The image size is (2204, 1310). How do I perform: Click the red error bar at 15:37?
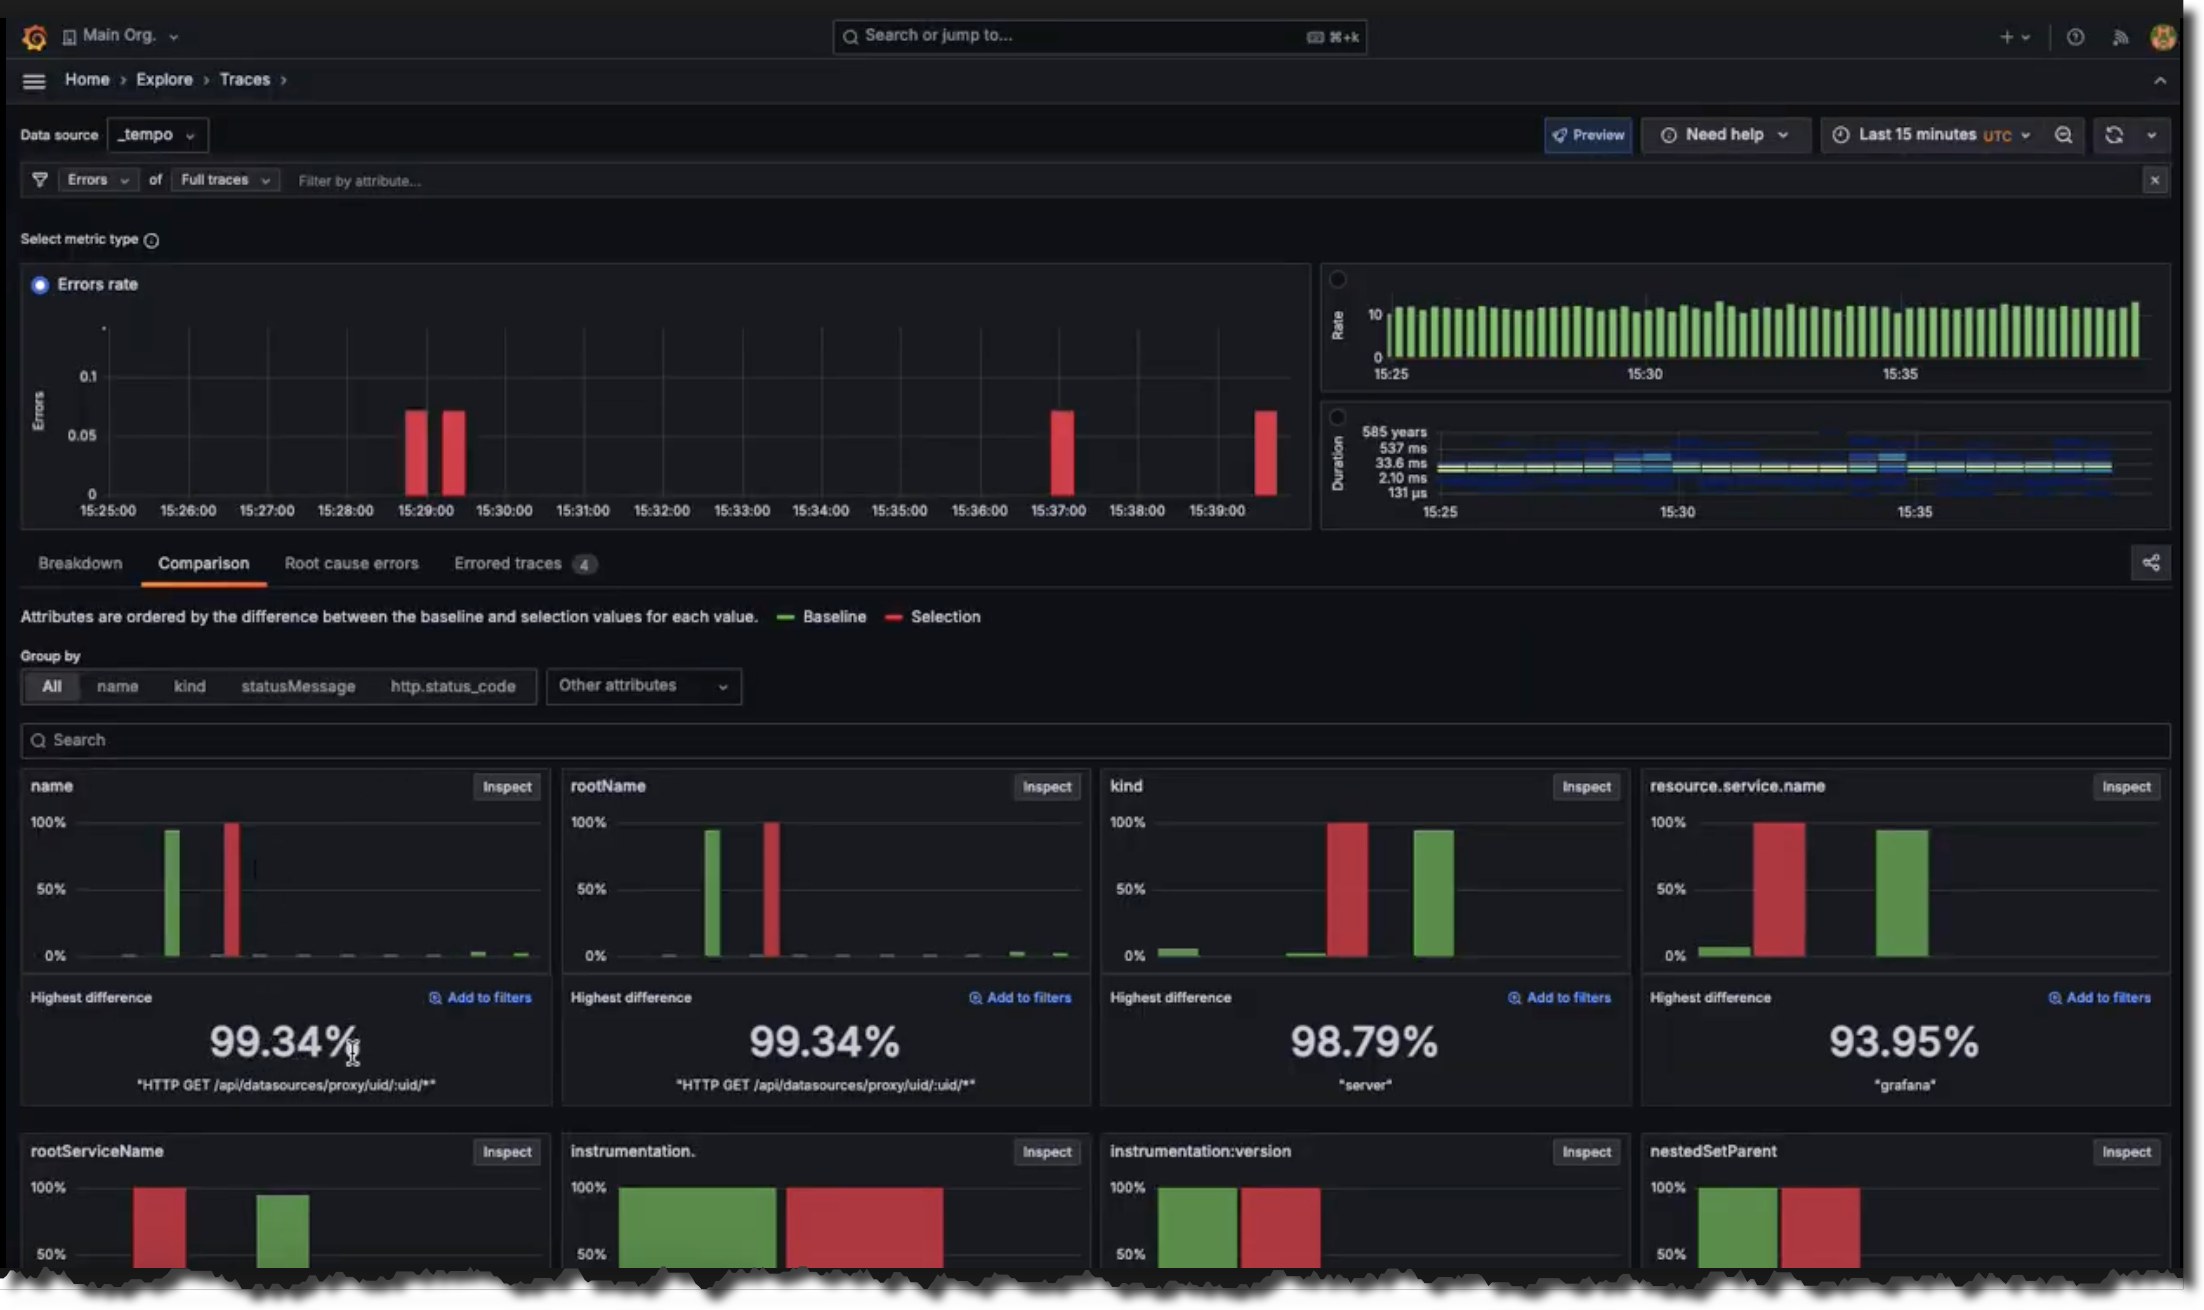(x=1062, y=452)
